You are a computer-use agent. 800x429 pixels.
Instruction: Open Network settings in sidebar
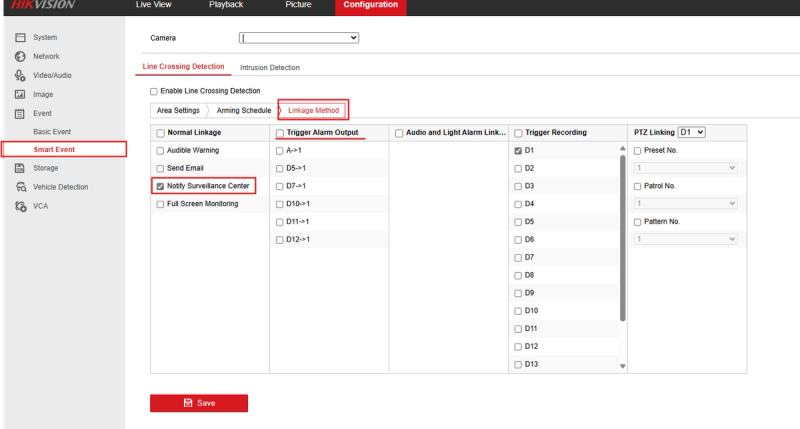point(46,56)
